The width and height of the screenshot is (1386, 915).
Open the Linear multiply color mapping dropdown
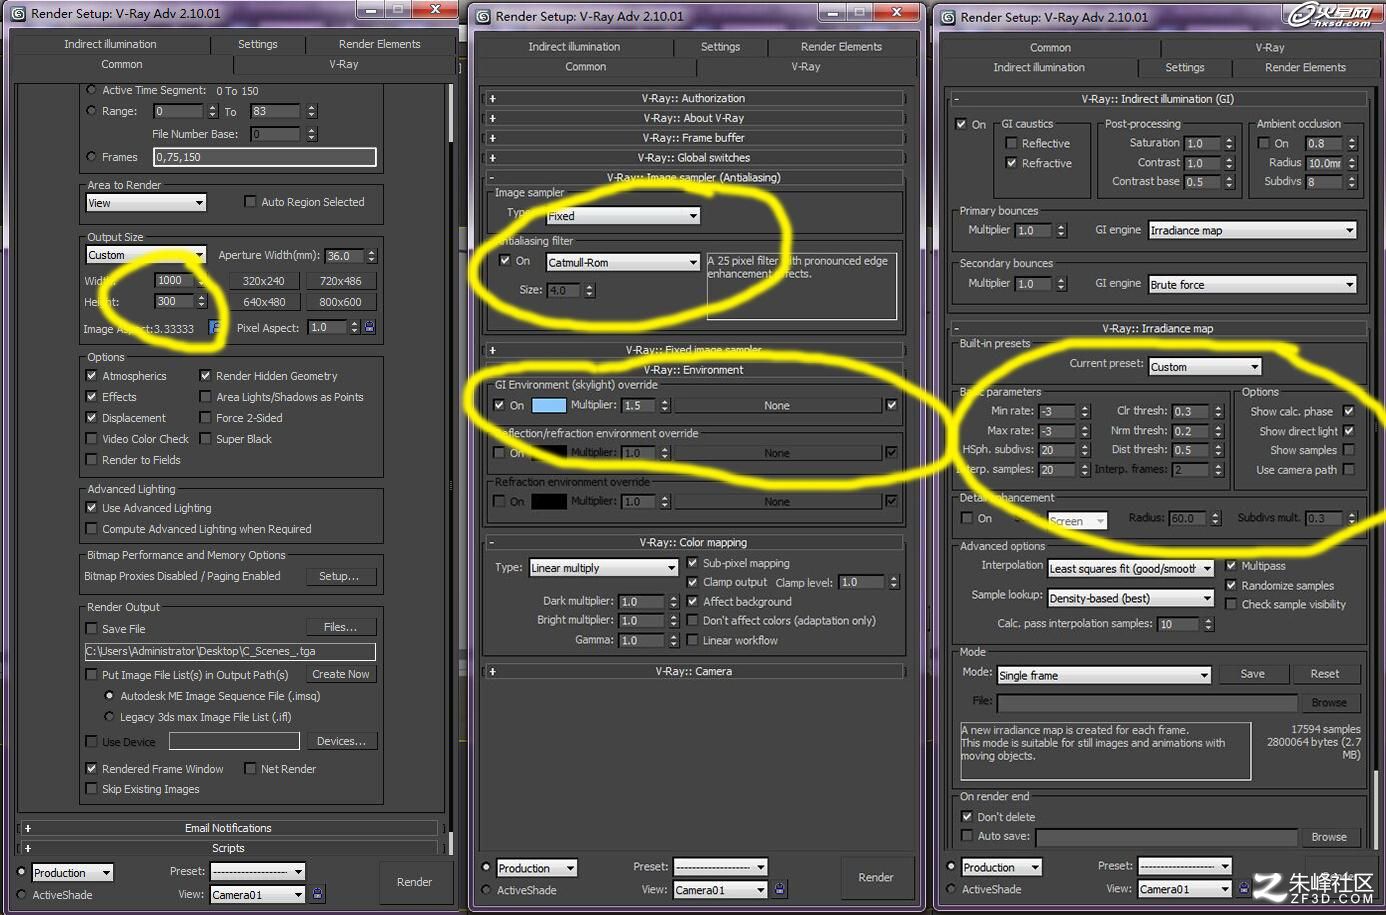pos(604,568)
